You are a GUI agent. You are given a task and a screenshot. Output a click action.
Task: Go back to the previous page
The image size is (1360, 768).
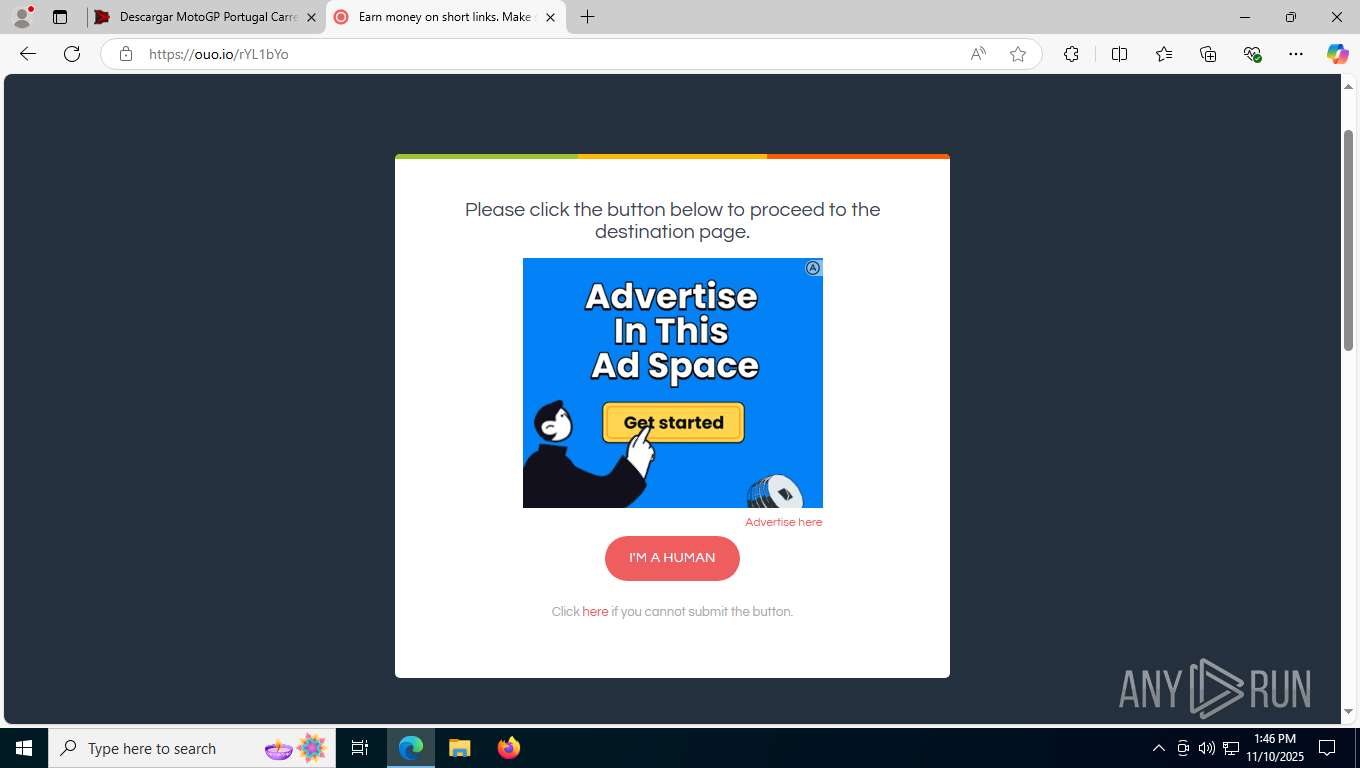pos(28,54)
